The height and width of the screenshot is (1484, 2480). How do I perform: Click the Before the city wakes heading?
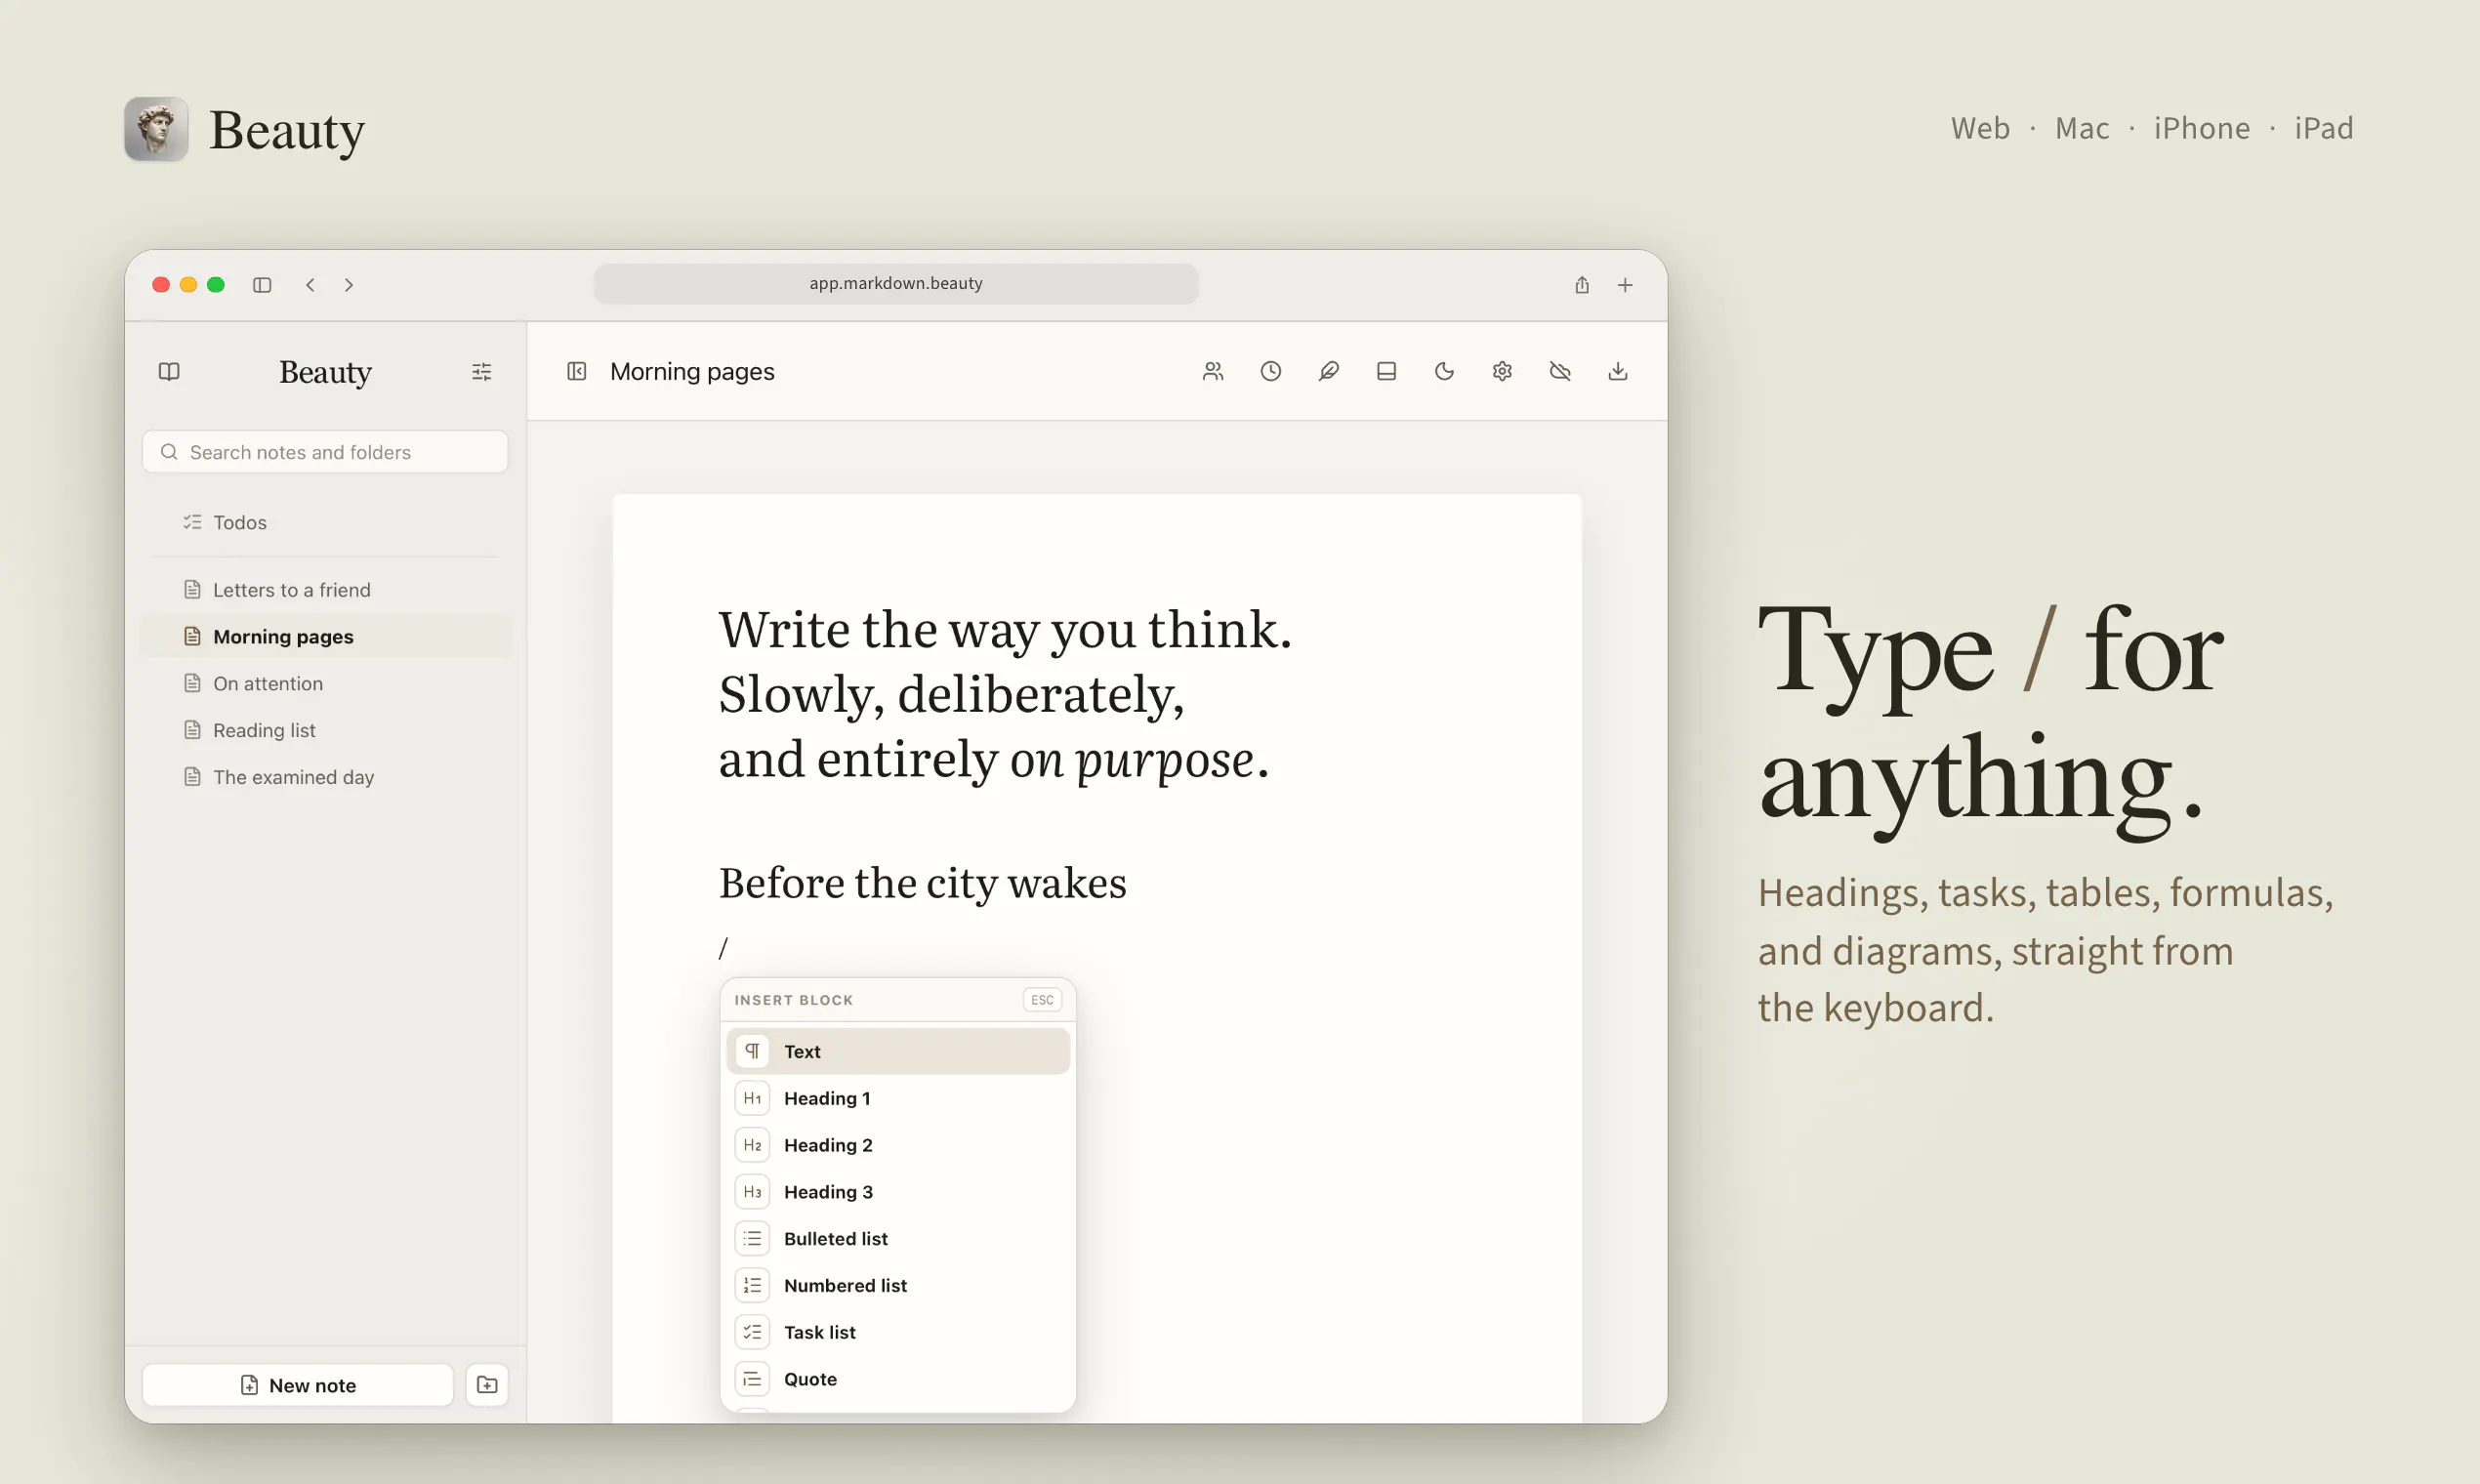coord(922,884)
